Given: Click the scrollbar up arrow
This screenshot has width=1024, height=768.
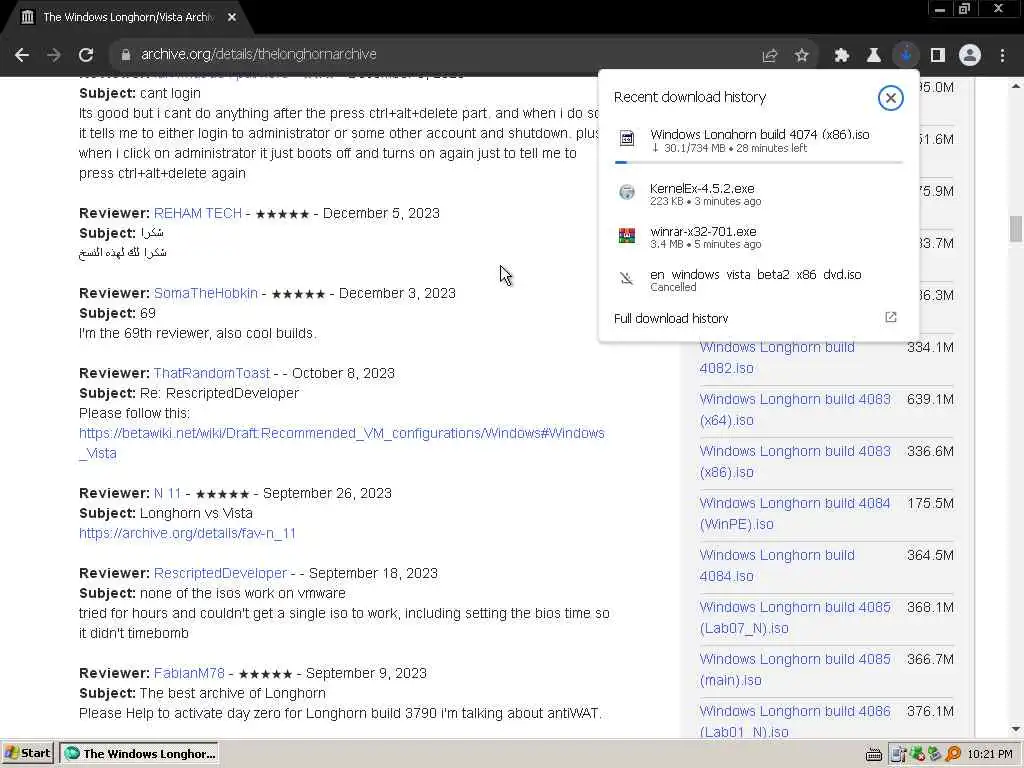Looking at the screenshot, I should 1016,86.
